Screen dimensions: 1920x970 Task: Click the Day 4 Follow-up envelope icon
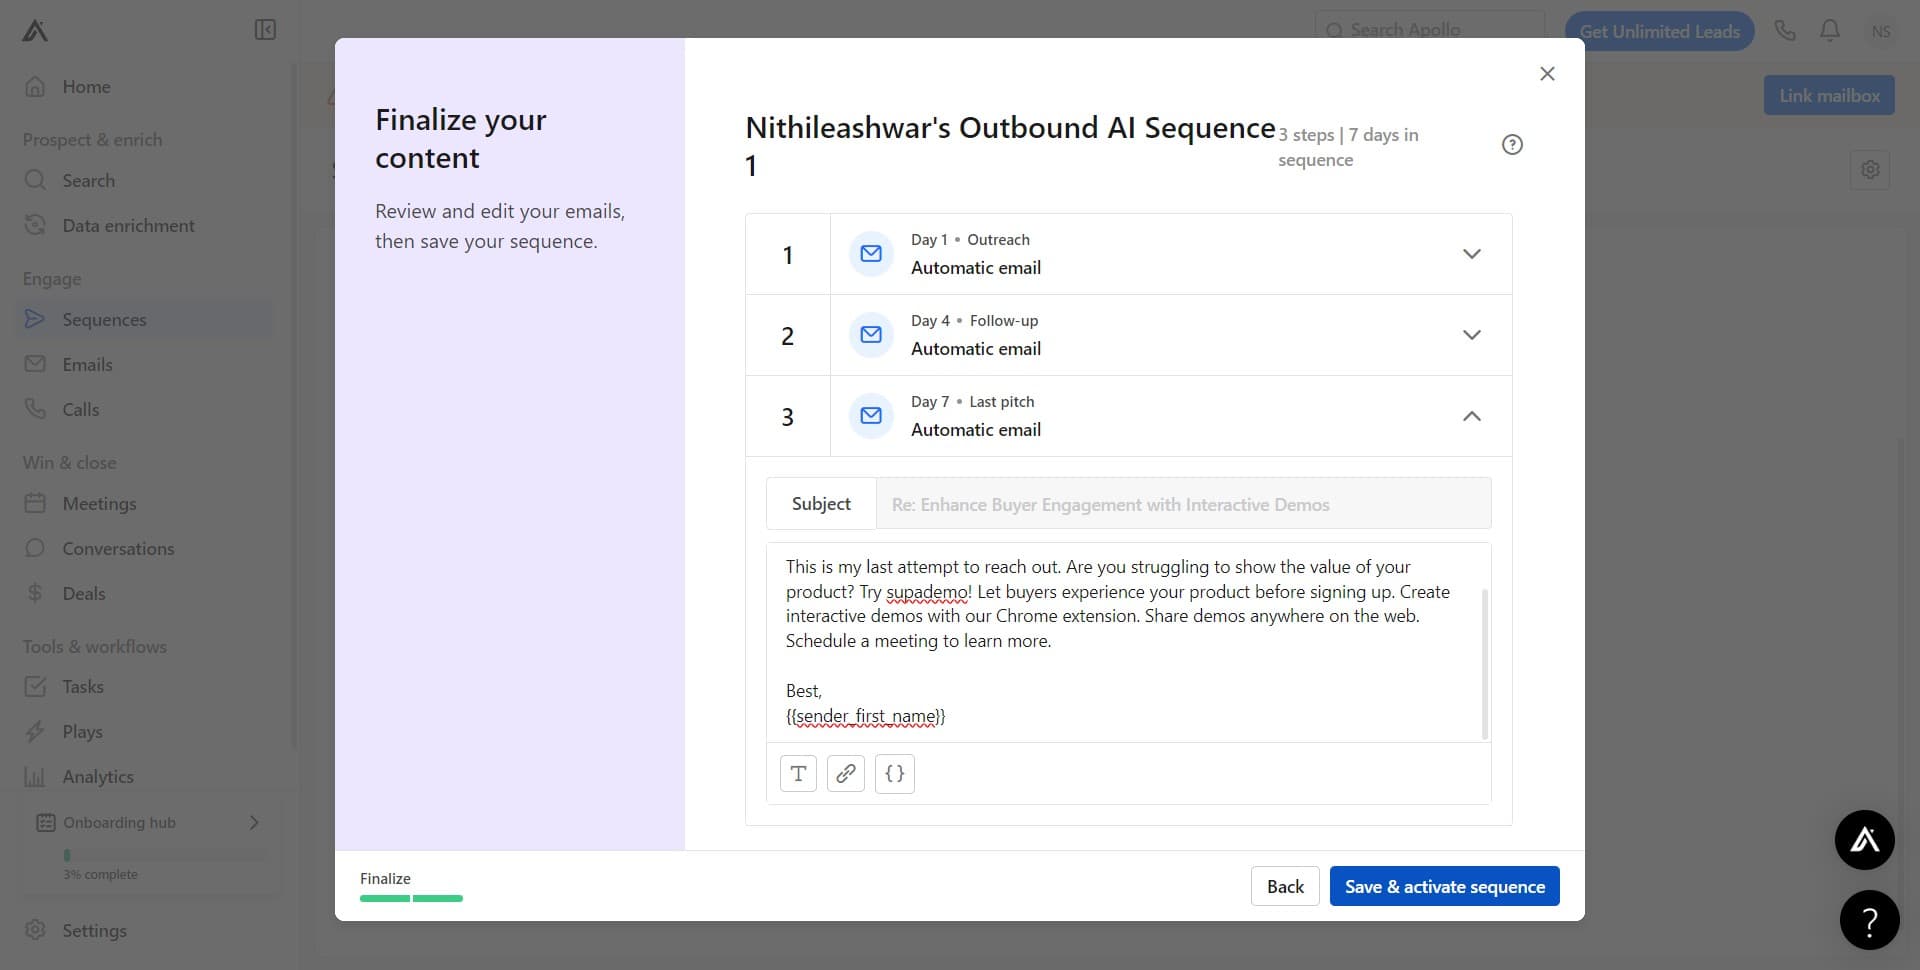pos(871,335)
